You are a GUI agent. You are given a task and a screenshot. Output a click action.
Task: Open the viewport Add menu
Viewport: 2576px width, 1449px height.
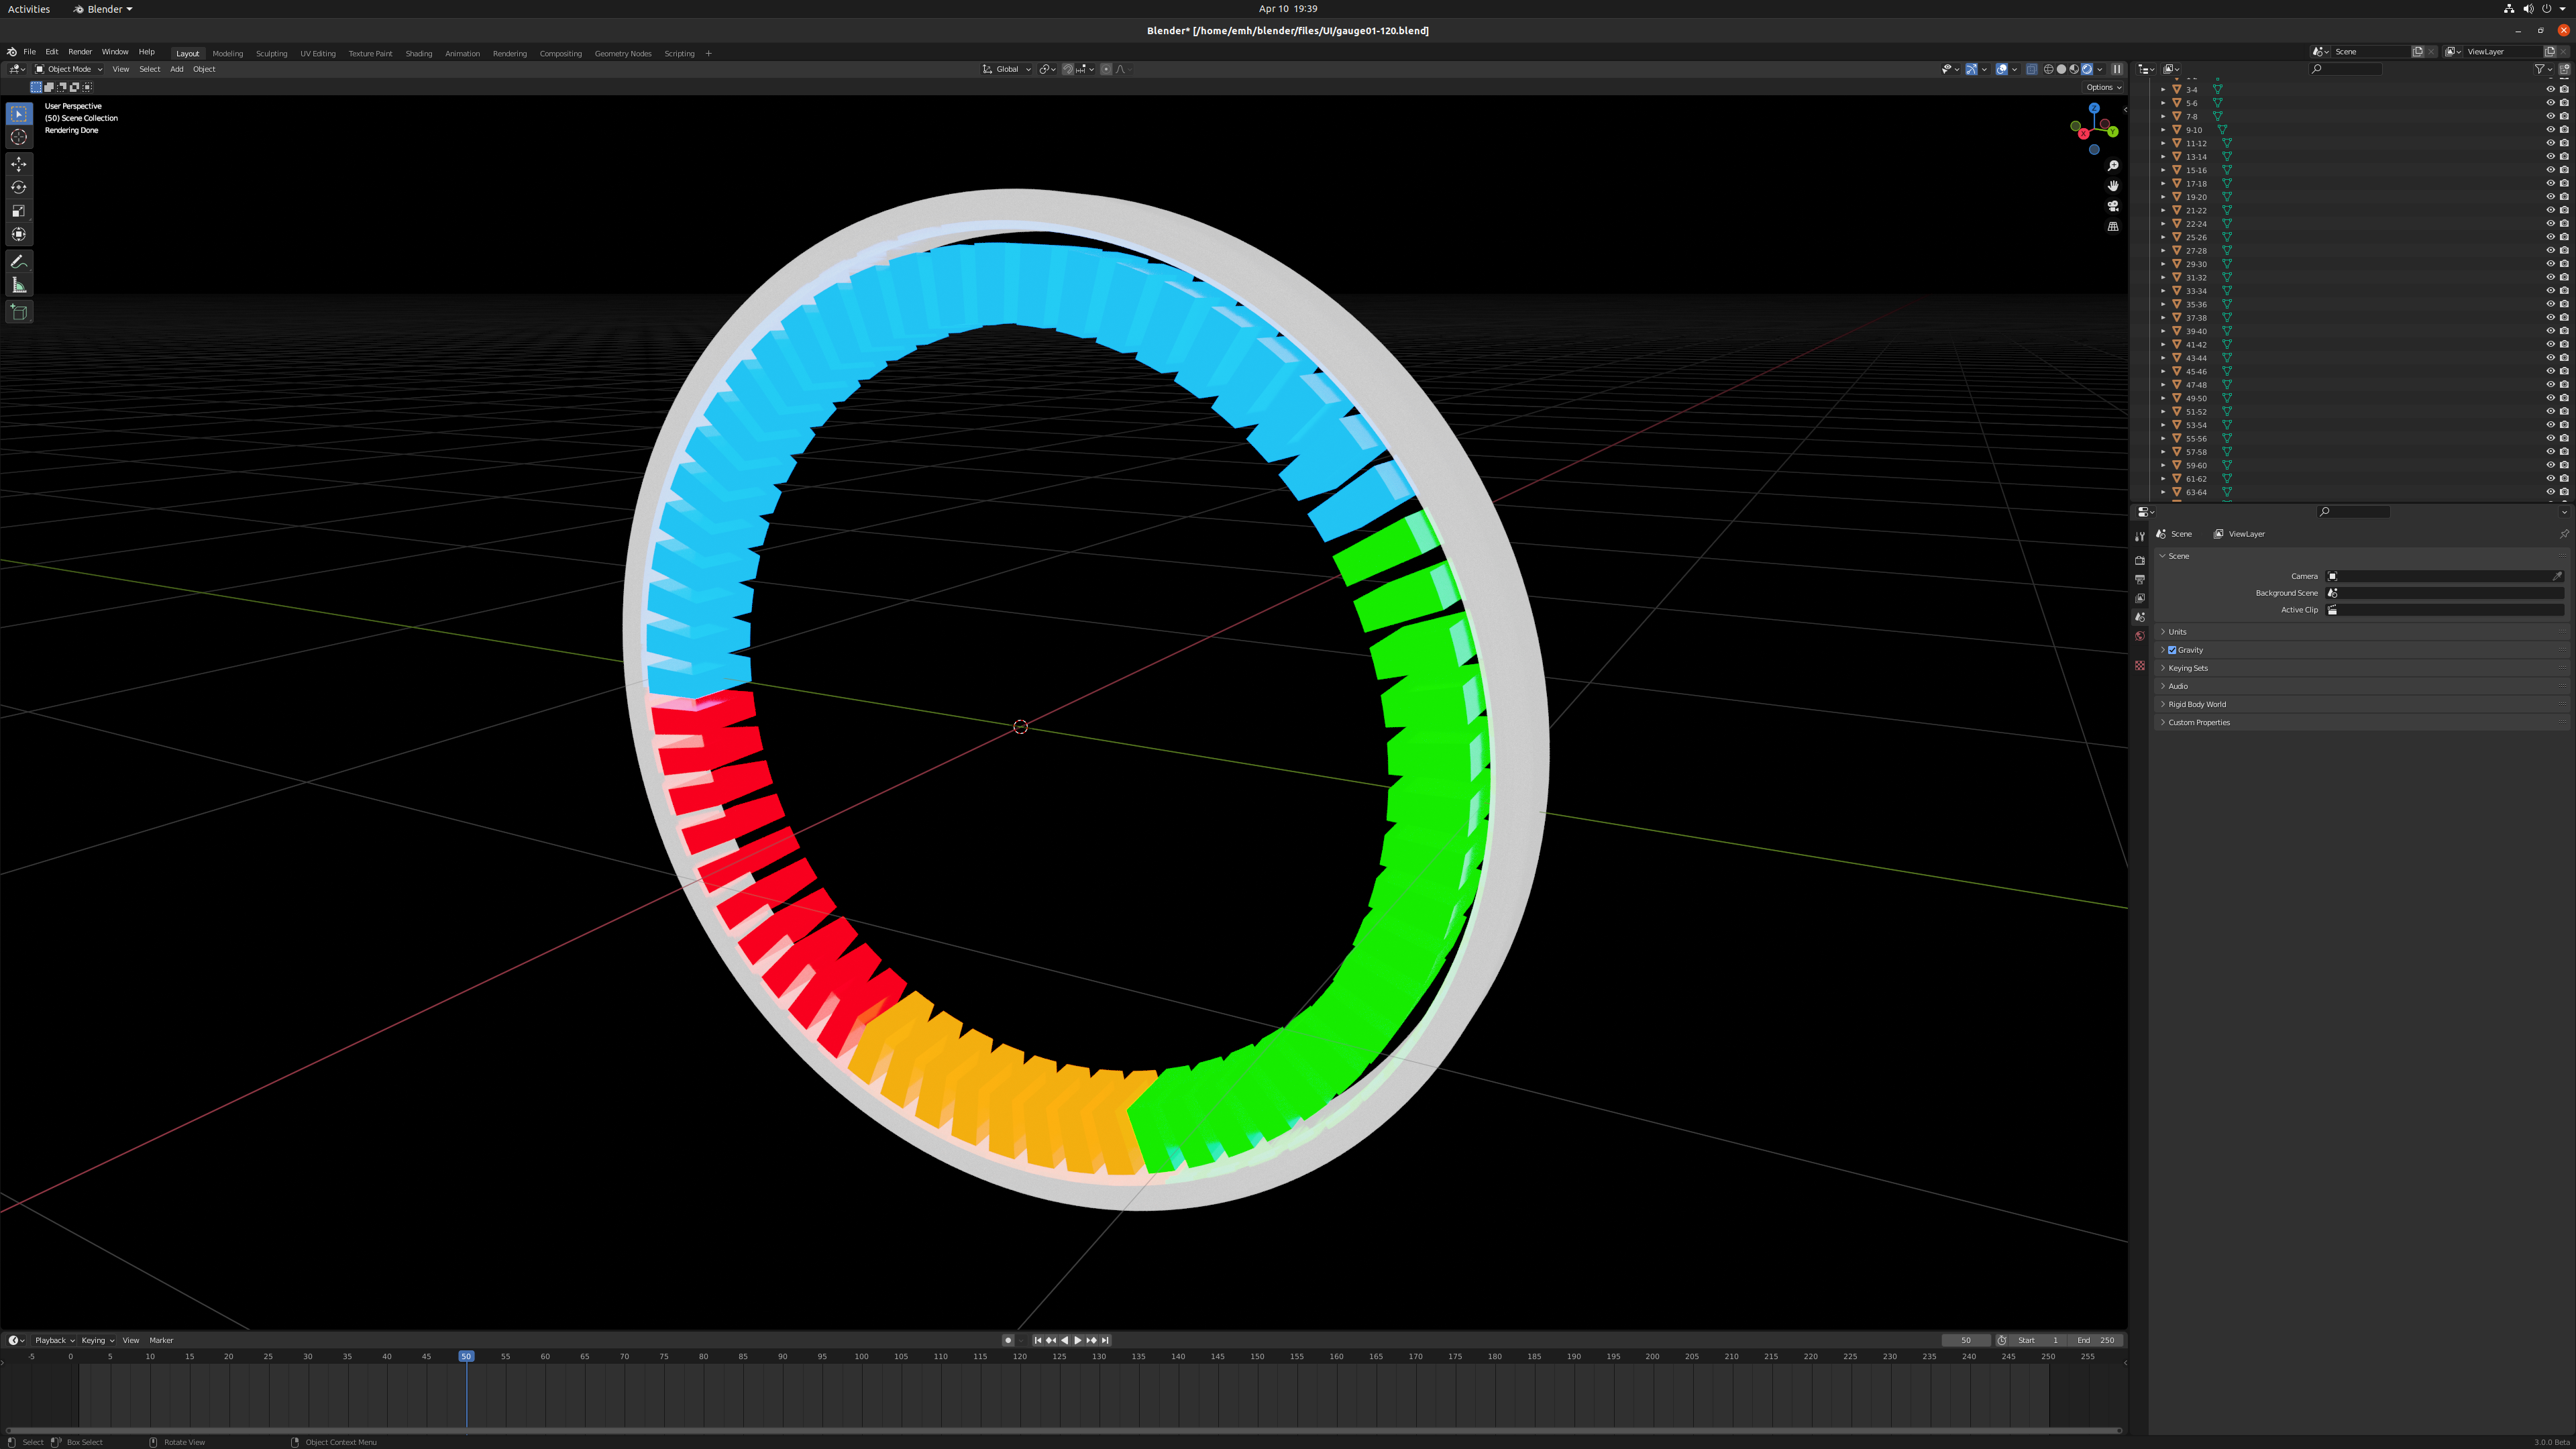click(x=177, y=69)
